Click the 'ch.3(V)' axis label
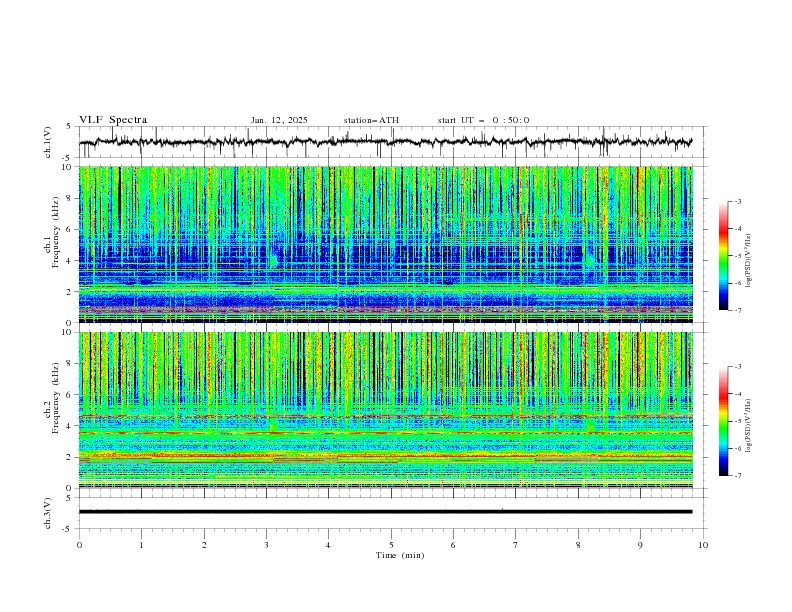Viewport: 792px width, 612px height. pyautogui.click(x=48, y=513)
